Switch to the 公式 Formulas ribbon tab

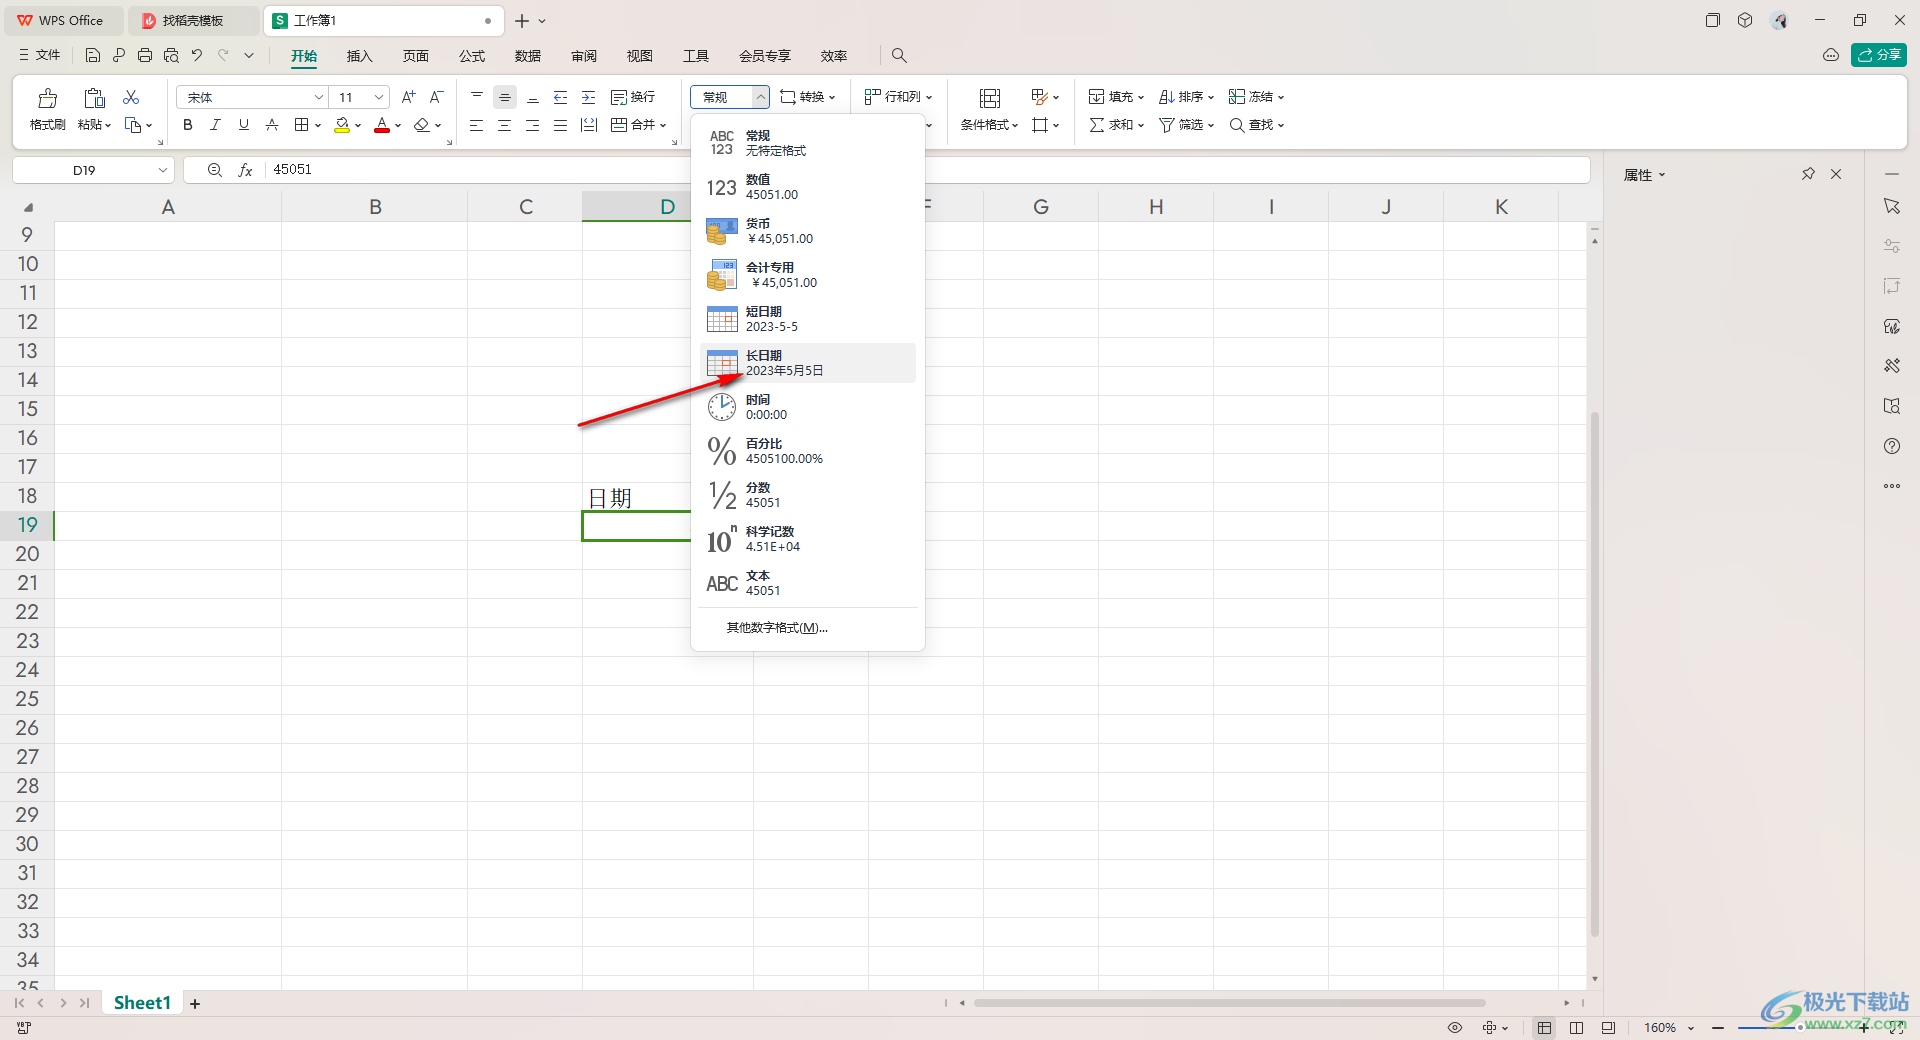pos(472,56)
